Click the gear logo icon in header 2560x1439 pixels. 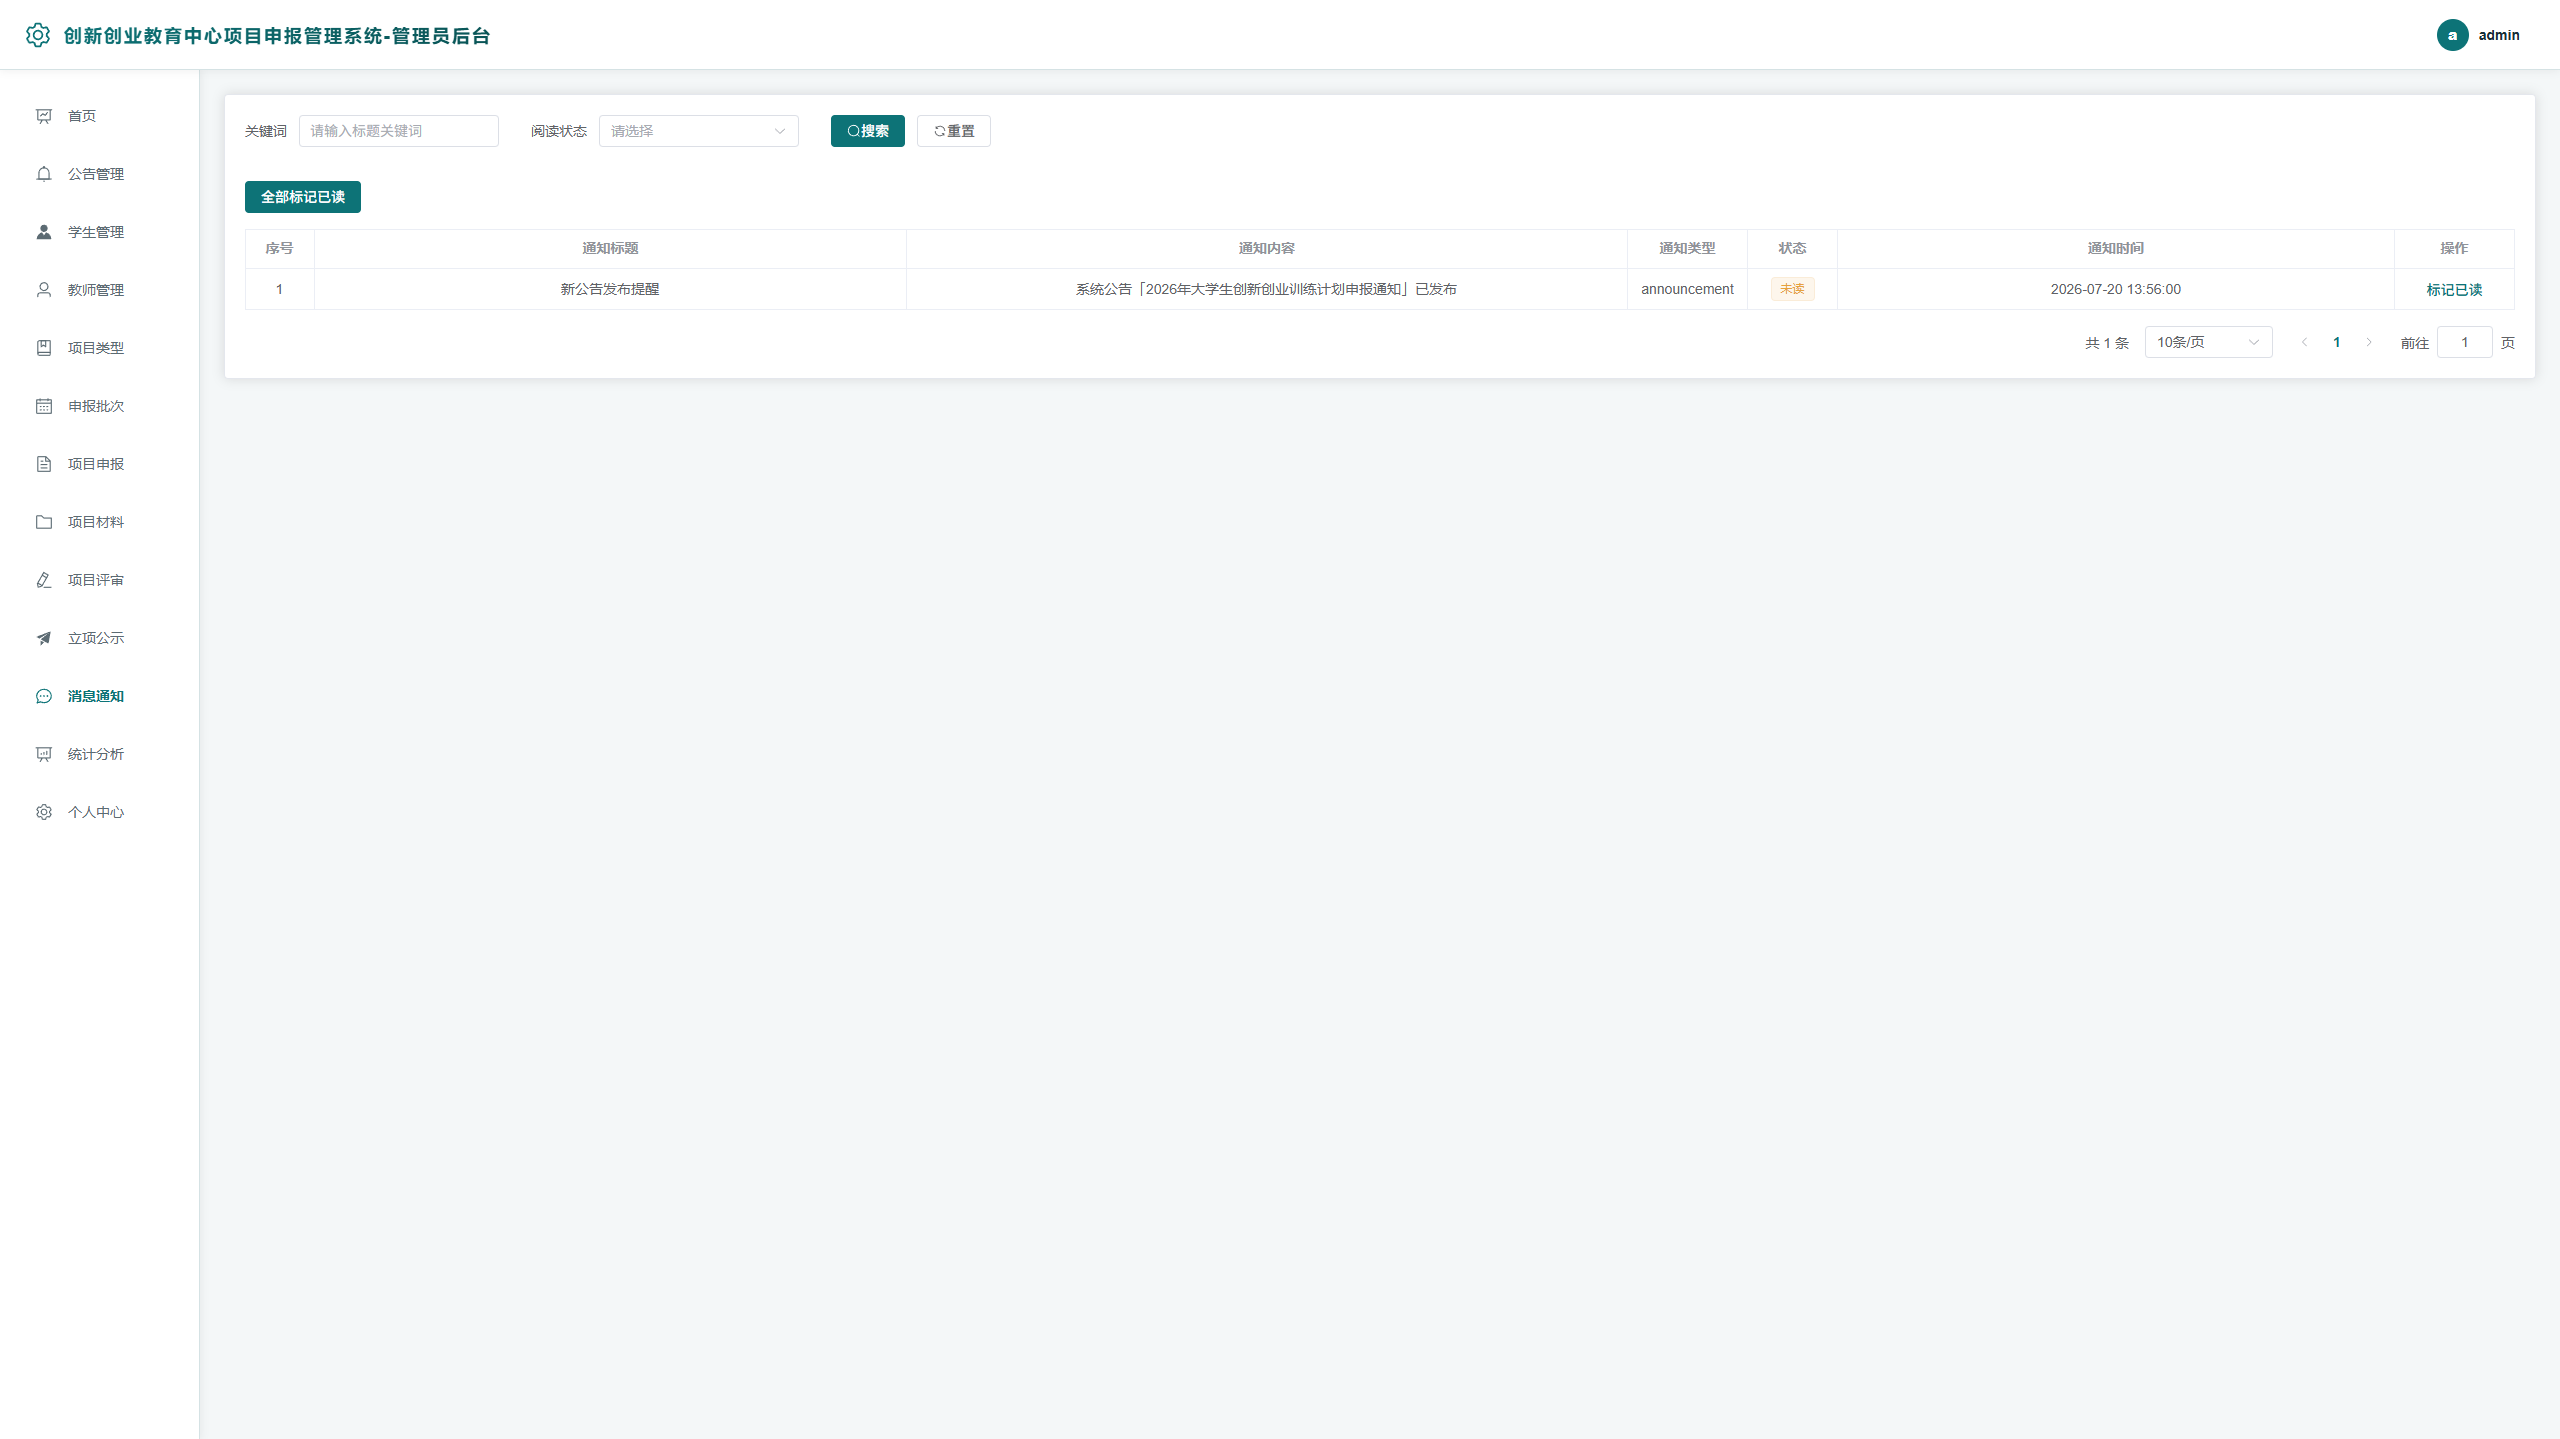pos(38,35)
